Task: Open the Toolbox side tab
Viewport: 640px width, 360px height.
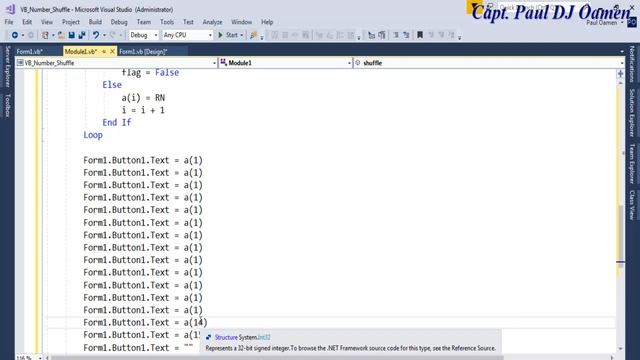Action: coord(7,105)
